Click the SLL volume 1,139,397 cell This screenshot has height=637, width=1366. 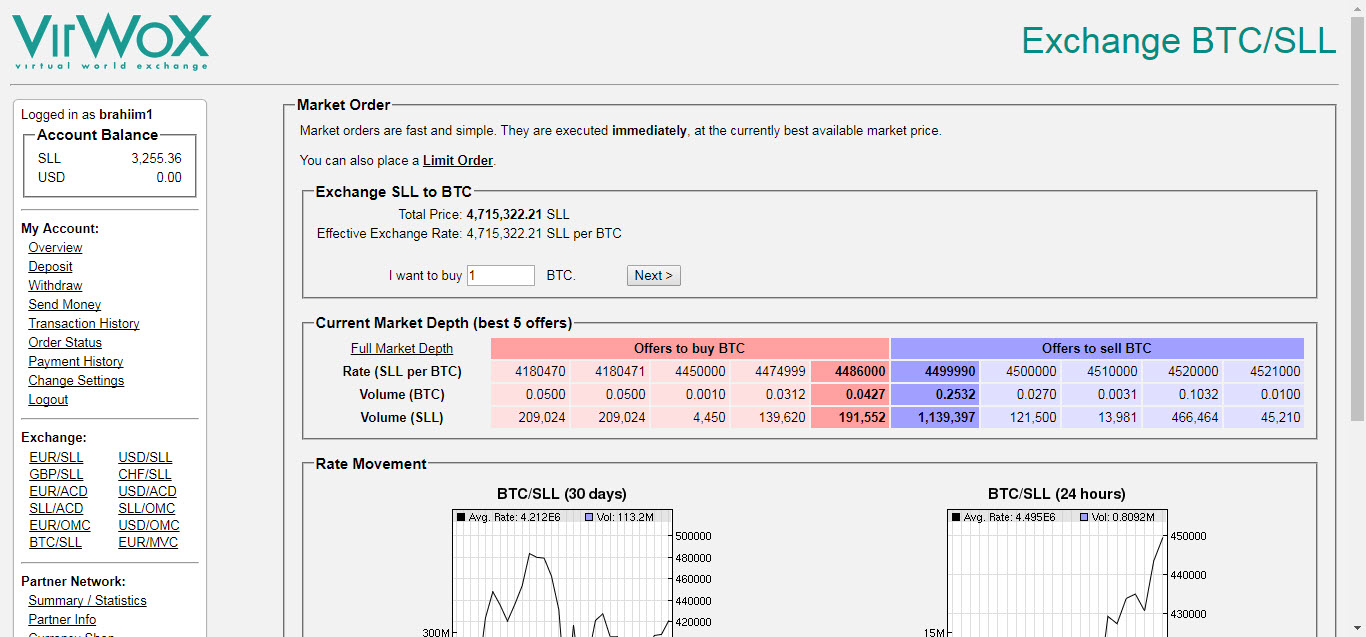point(935,418)
